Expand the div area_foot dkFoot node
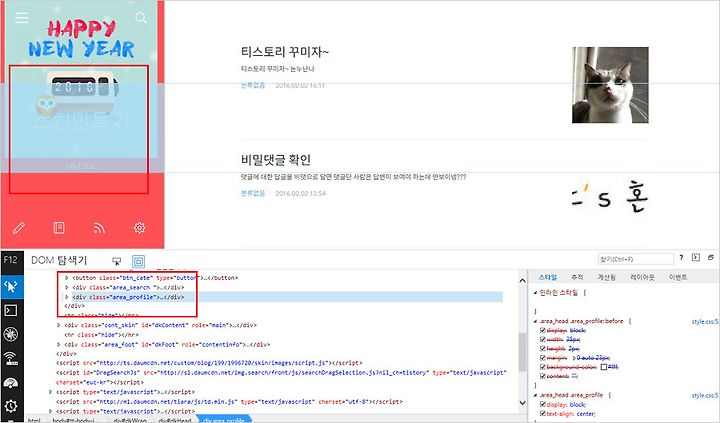Viewport: 720px width, 423px height. click(x=58, y=344)
